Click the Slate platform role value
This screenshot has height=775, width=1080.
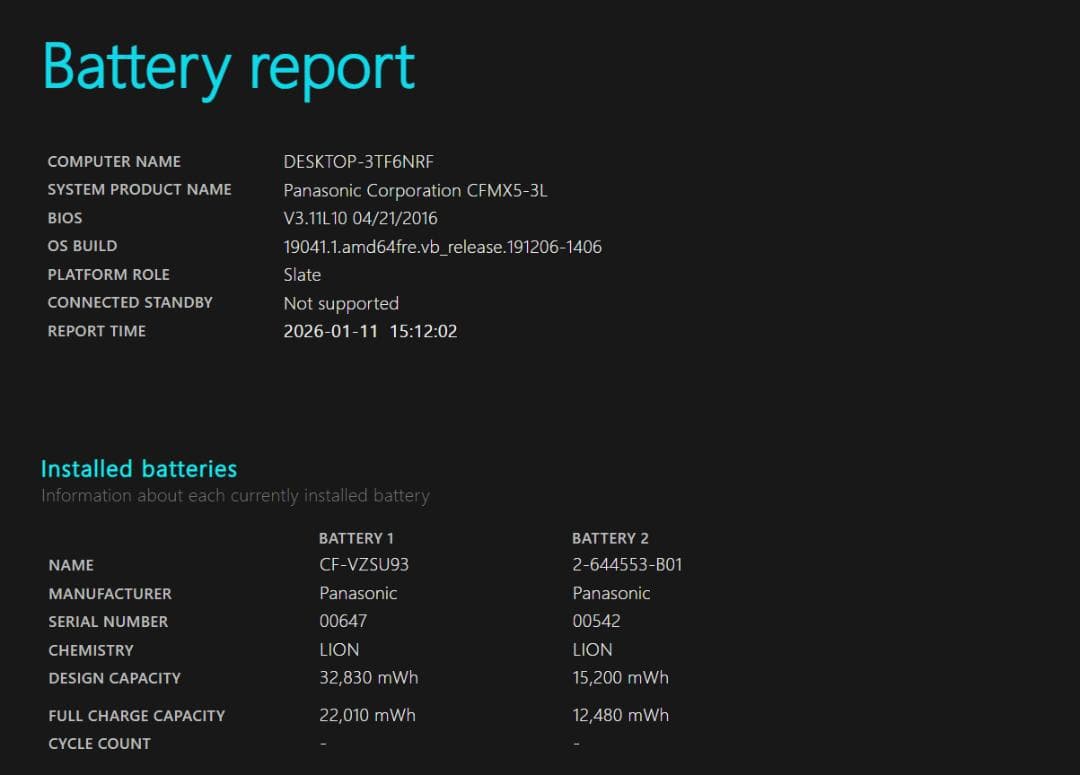click(302, 275)
